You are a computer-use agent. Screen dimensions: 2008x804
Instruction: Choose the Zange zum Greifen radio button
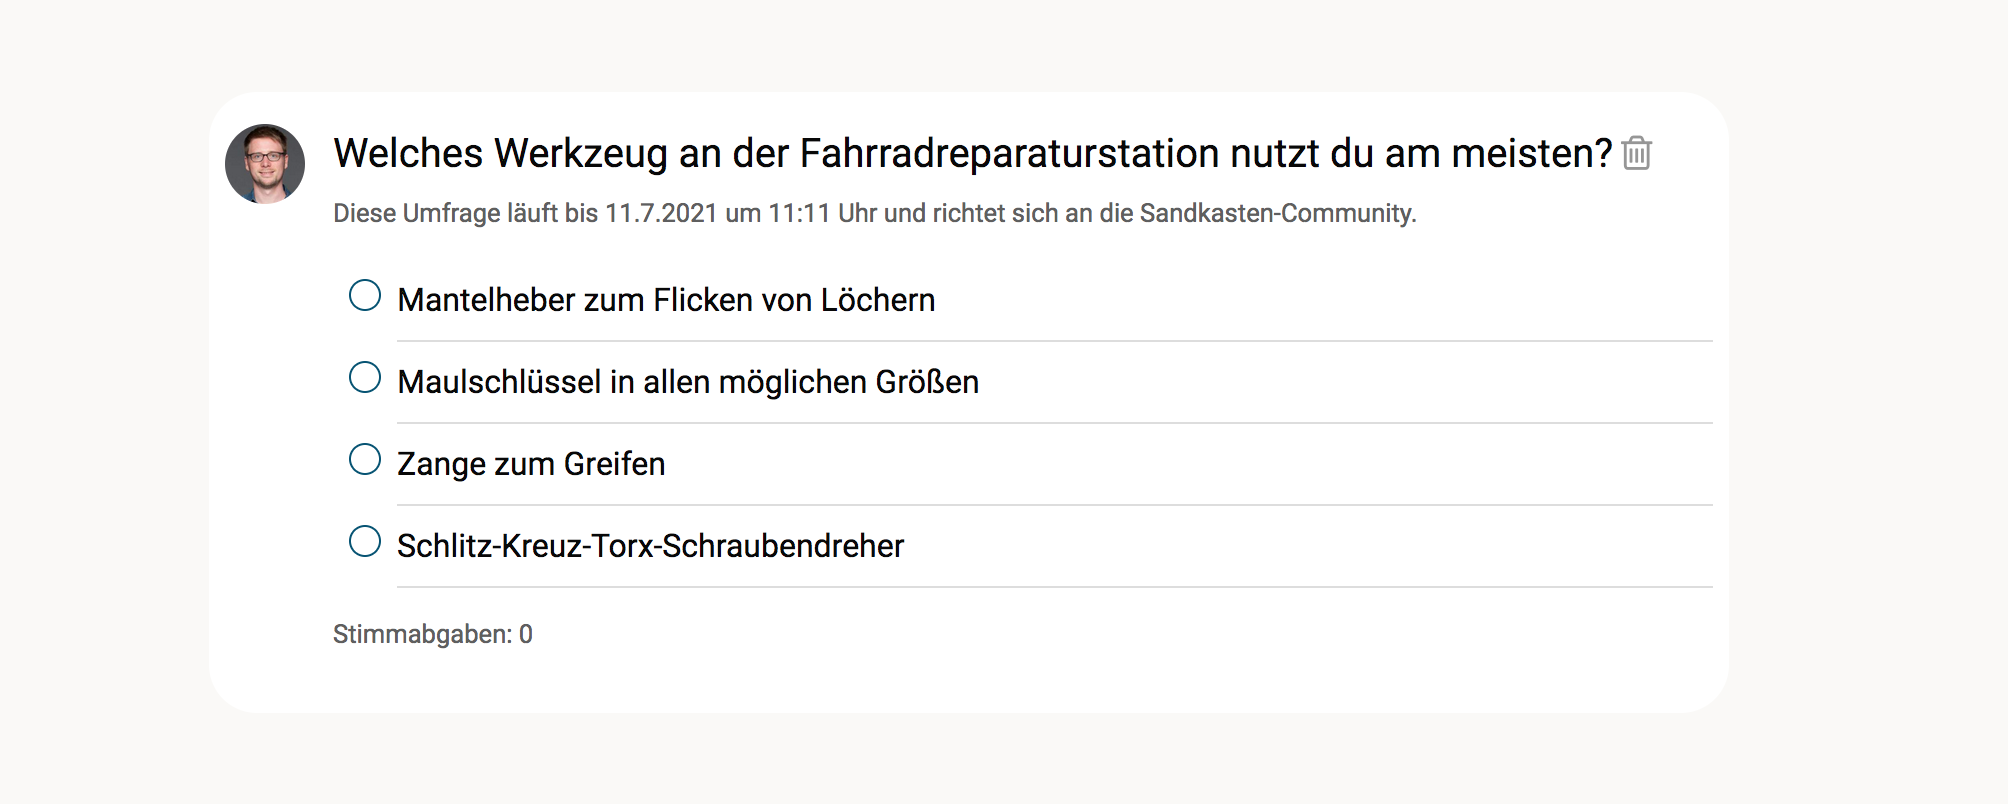click(365, 460)
